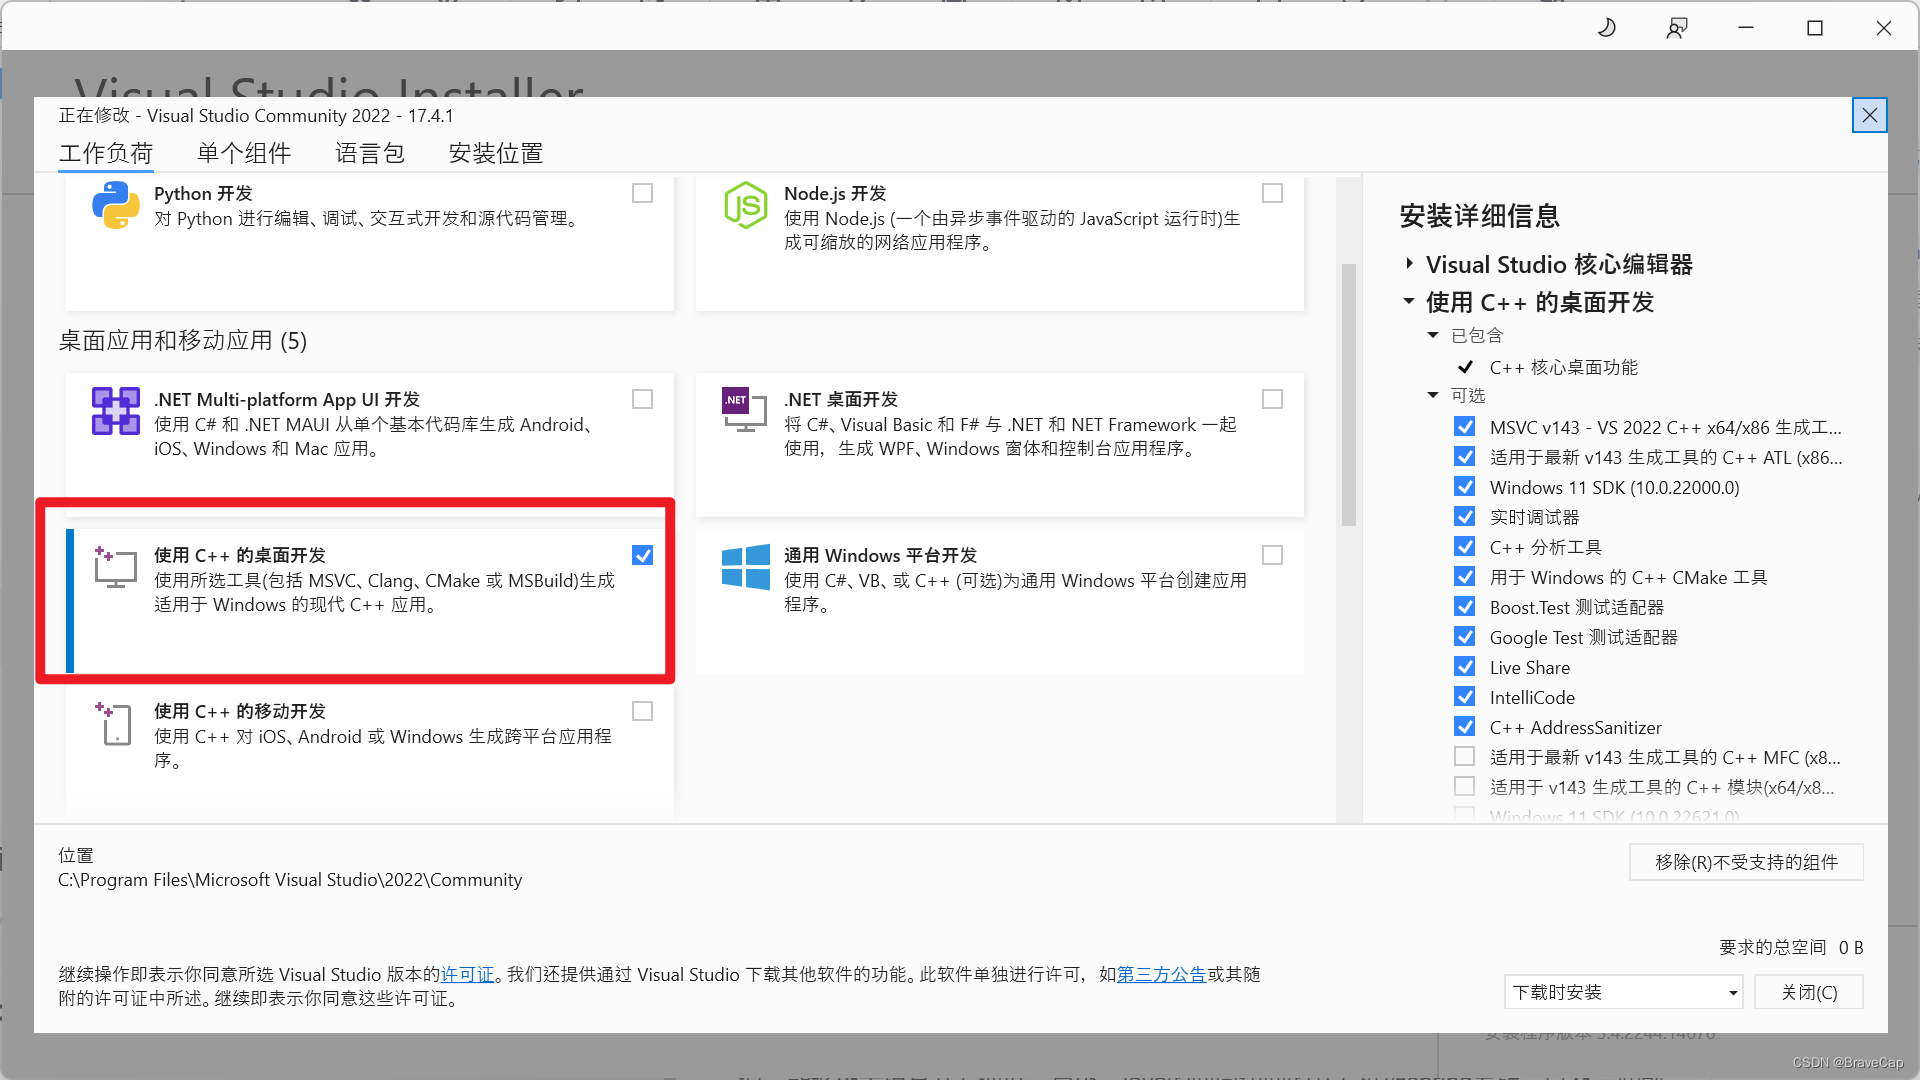
Task: Click the Python development workload icon
Action: (x=116, y=205)
